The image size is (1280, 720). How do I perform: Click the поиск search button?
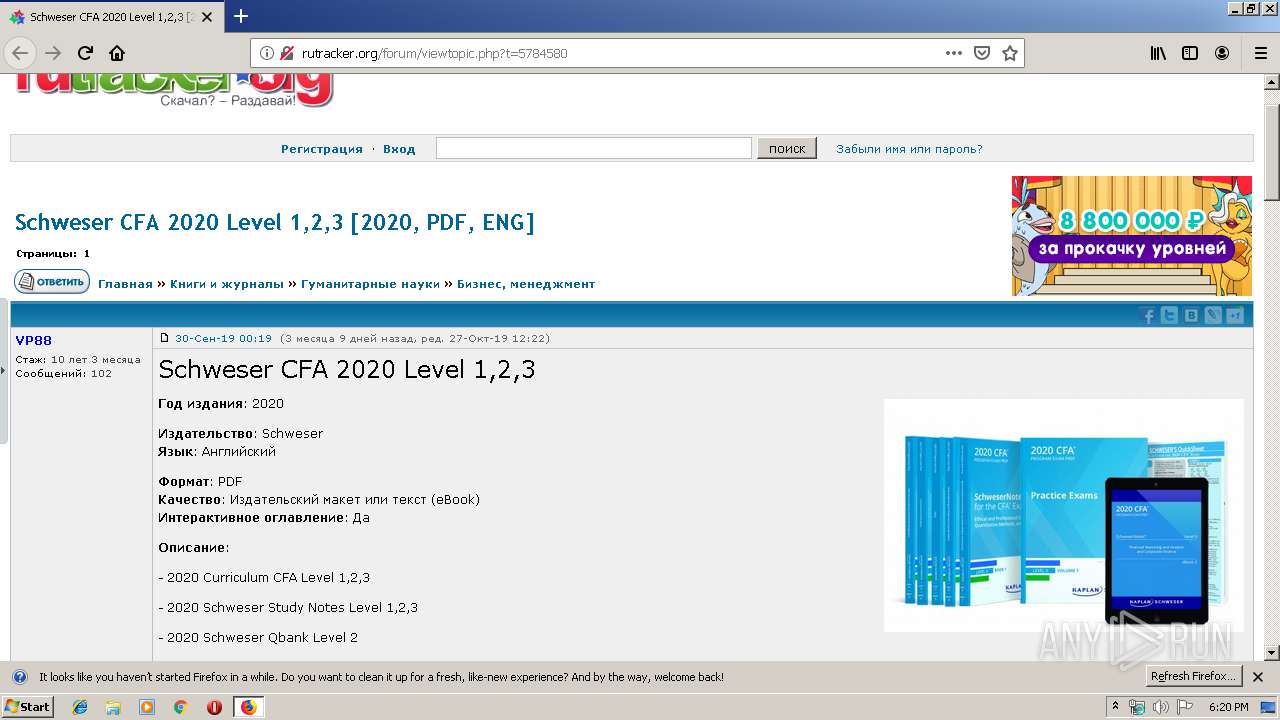(787, 148)
